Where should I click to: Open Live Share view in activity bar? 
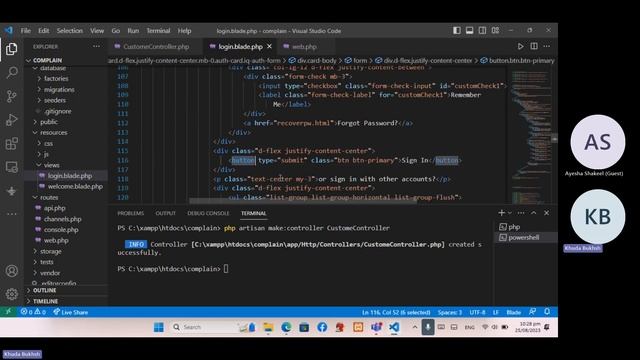11,191
